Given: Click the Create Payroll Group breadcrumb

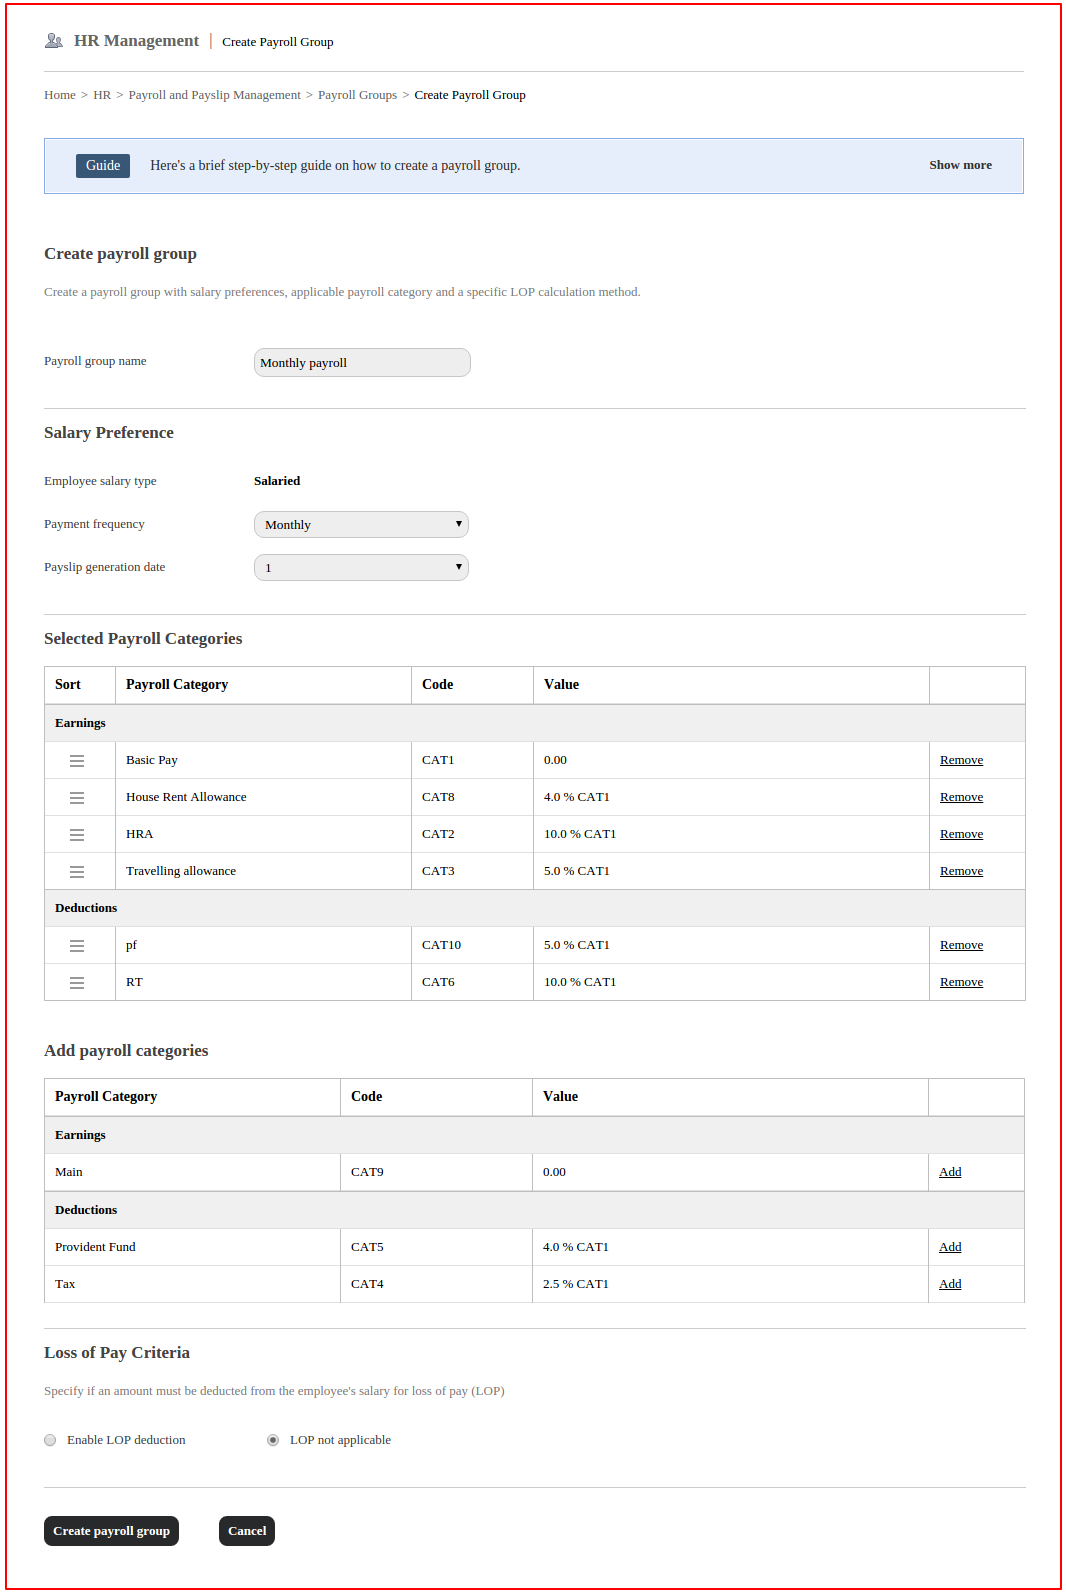Looking at the screenshot, I should coord(470,95).
